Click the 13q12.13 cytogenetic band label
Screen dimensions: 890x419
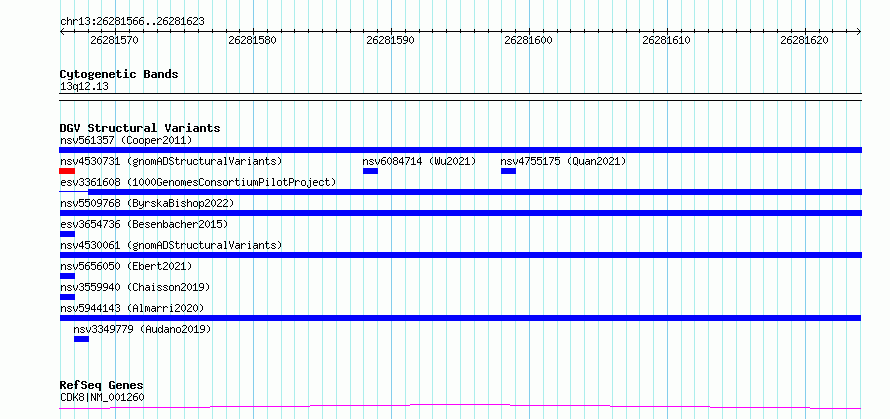[84, 87]
